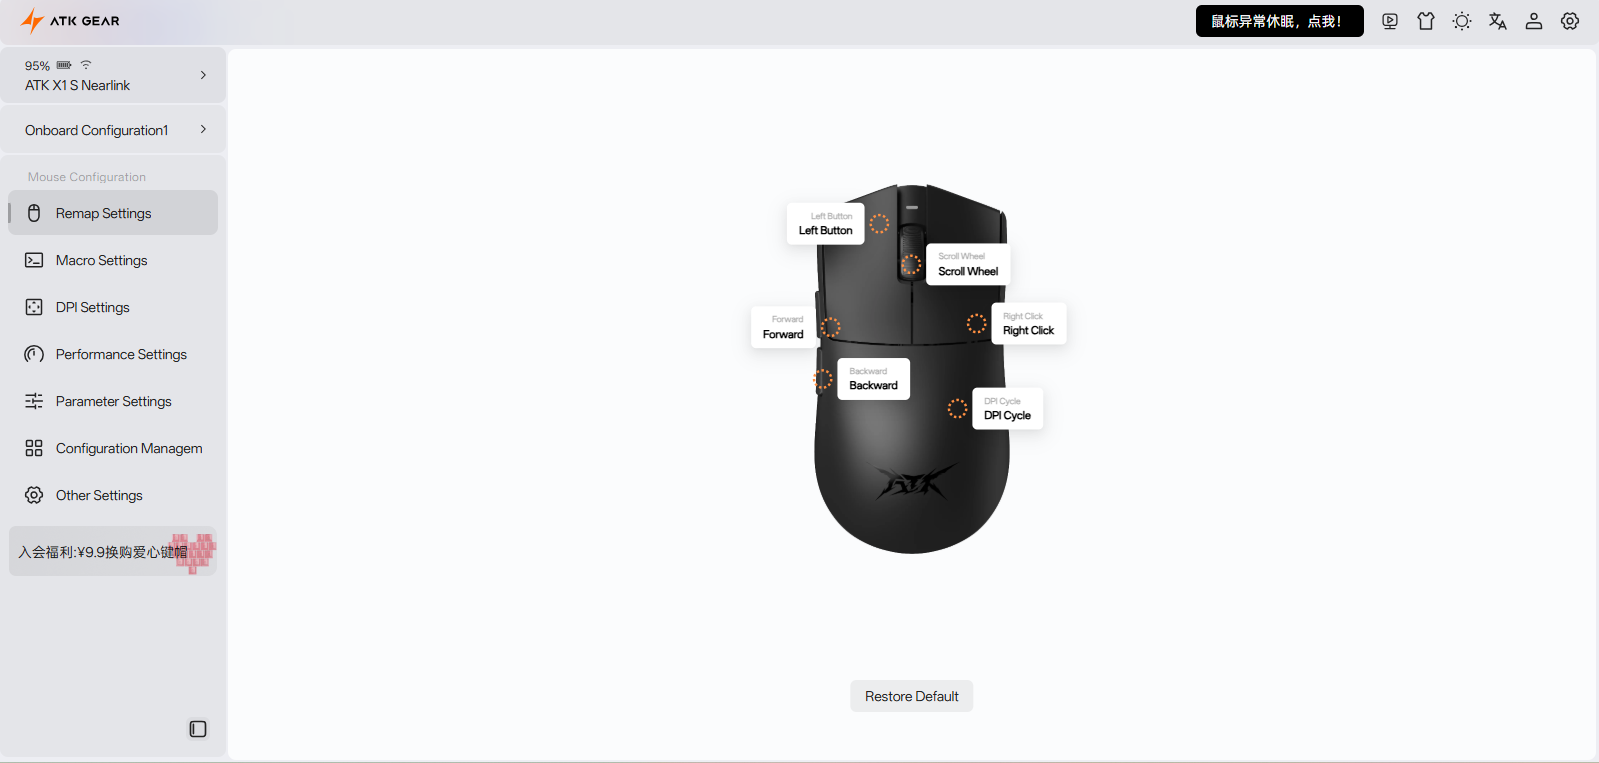Go to Parameter Settings

113,401
